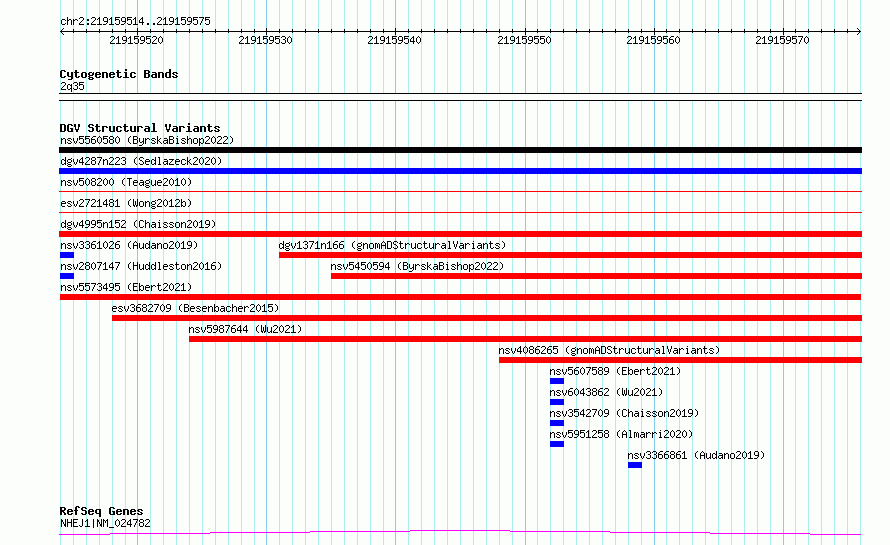Click the Cytogenetic Bands track heading
The image size is (890, 545).
[119, 74]
